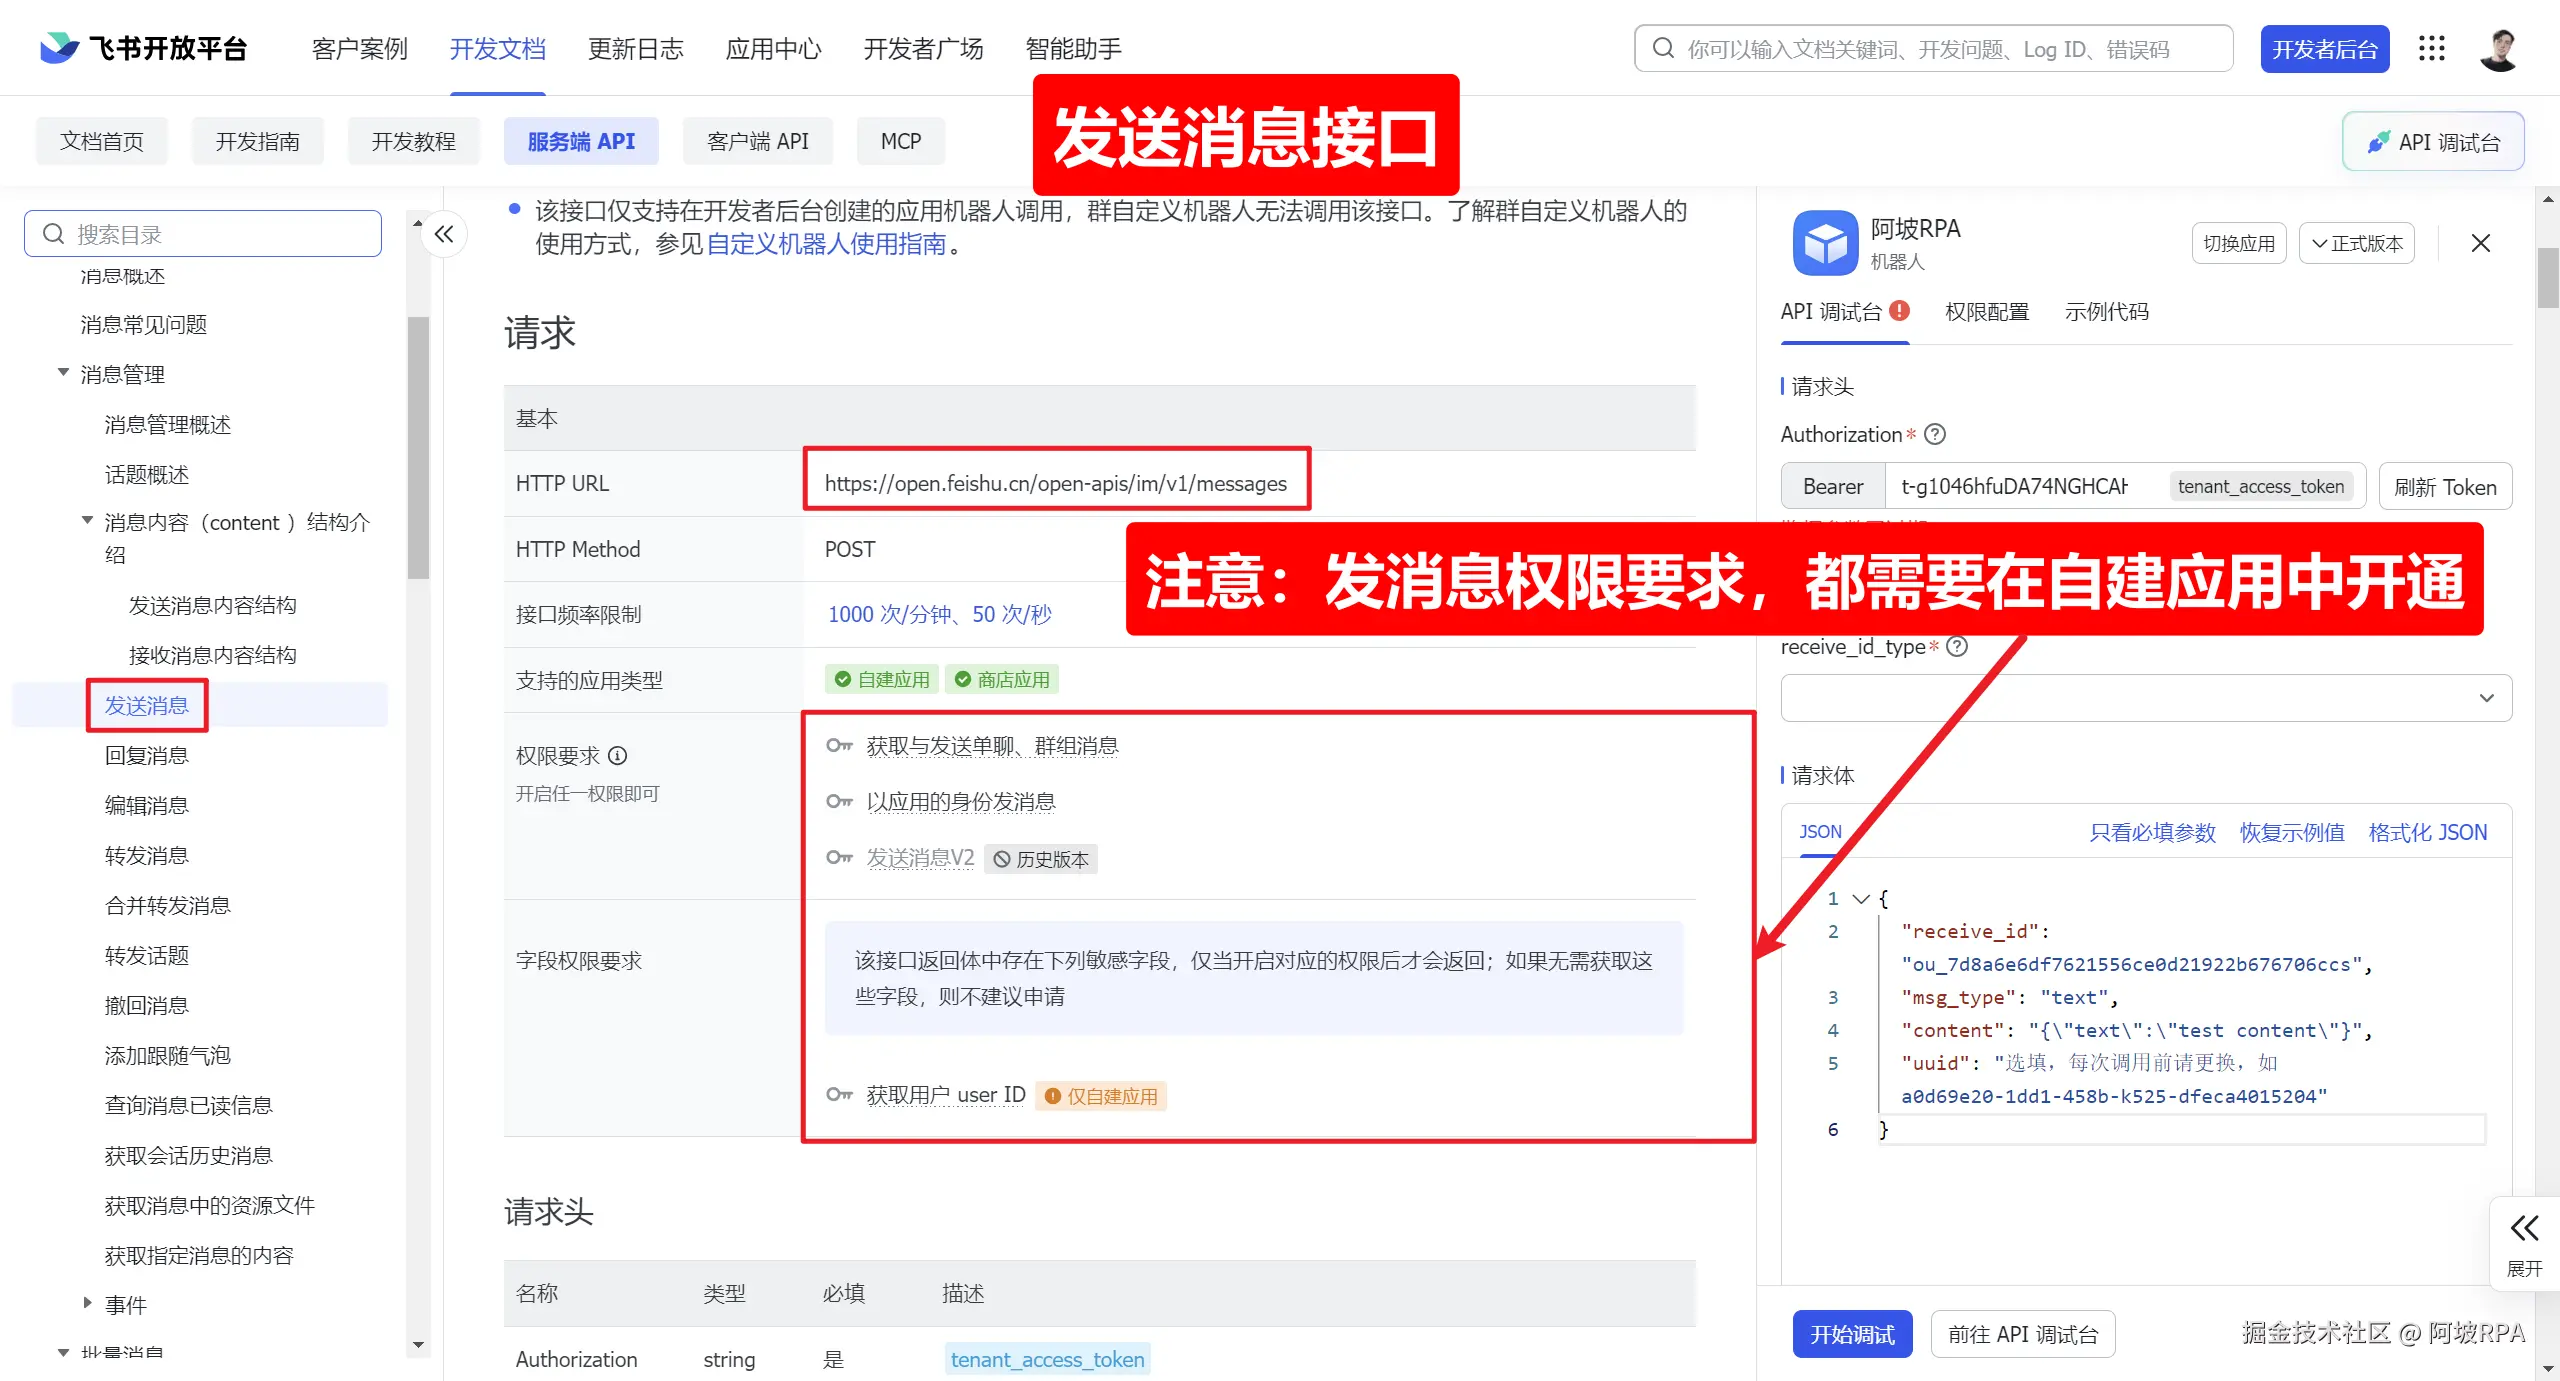Collapse the 消息管理 tree section
Image resolution: width=2560 pixels, height=1381 pixels.
point(63,373)
